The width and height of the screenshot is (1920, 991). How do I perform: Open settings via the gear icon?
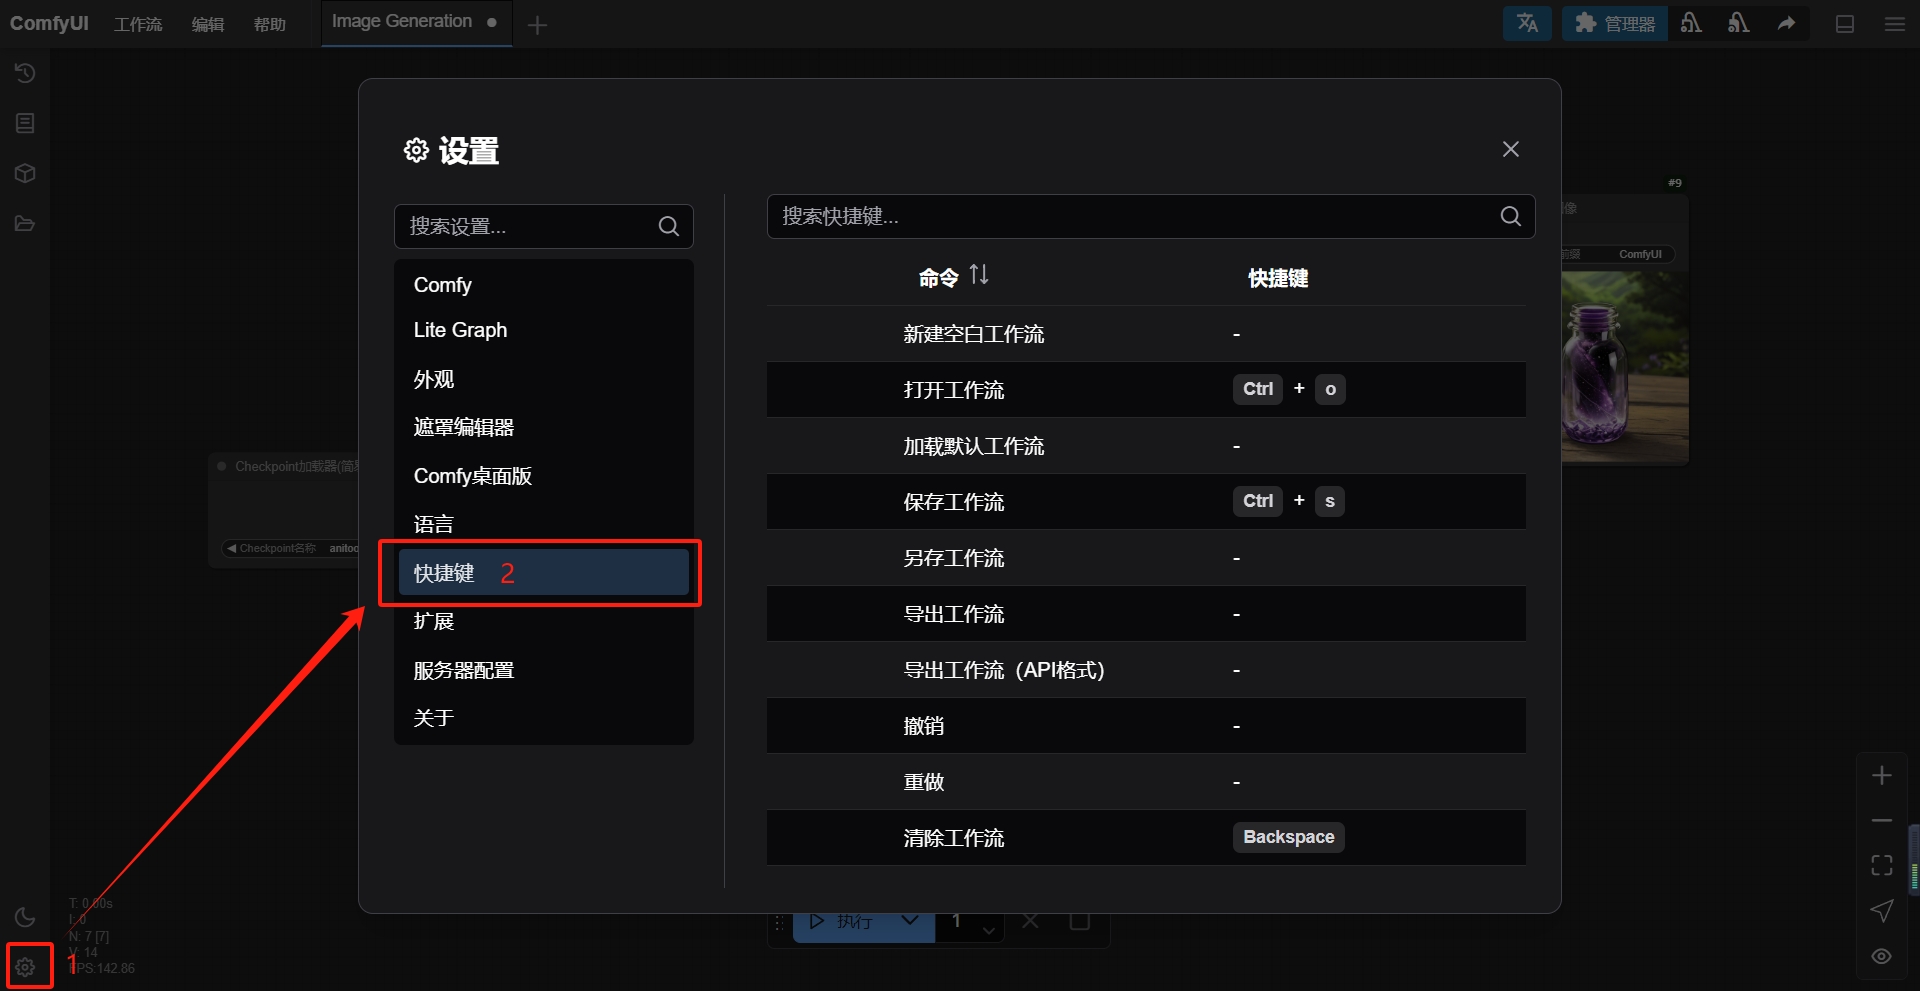click(x=26, y=967)
